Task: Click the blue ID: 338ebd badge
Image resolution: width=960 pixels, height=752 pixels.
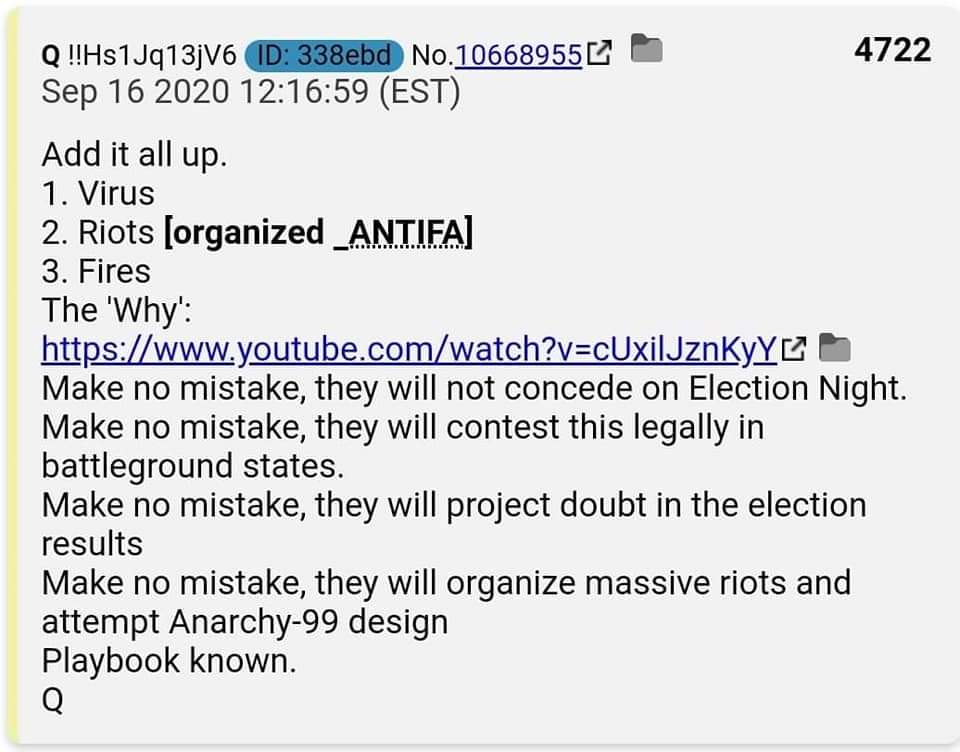Action: tap(324, 56)
